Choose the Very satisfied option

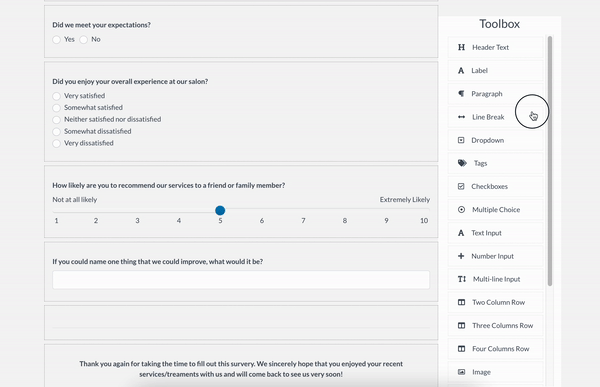point(57,96)
